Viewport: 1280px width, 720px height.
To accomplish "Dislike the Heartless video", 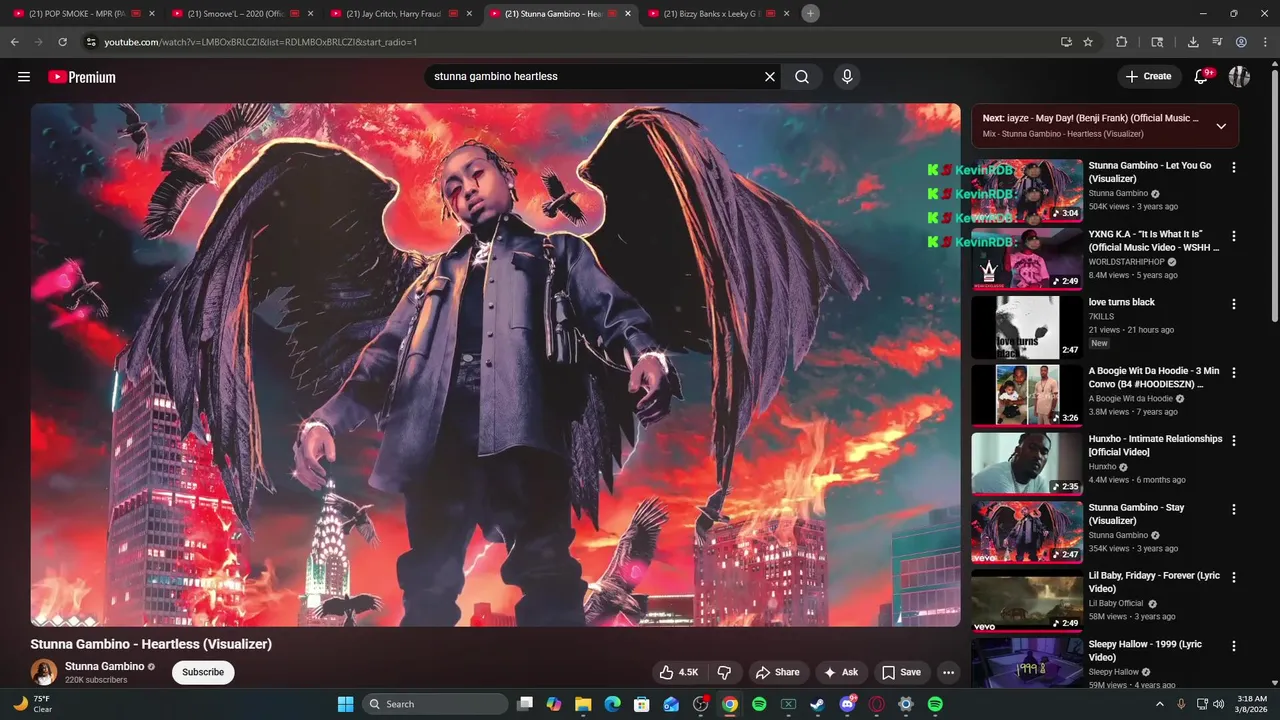I will pos(725,672).
